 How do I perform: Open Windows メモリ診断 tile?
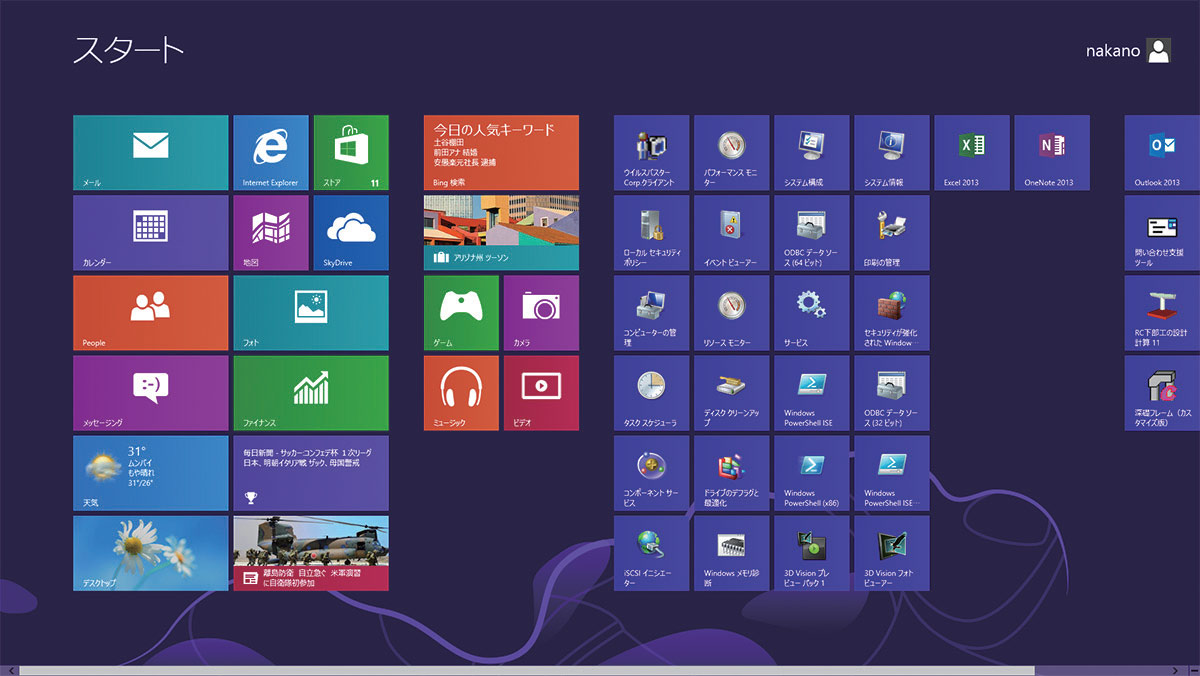coord(732,552)
